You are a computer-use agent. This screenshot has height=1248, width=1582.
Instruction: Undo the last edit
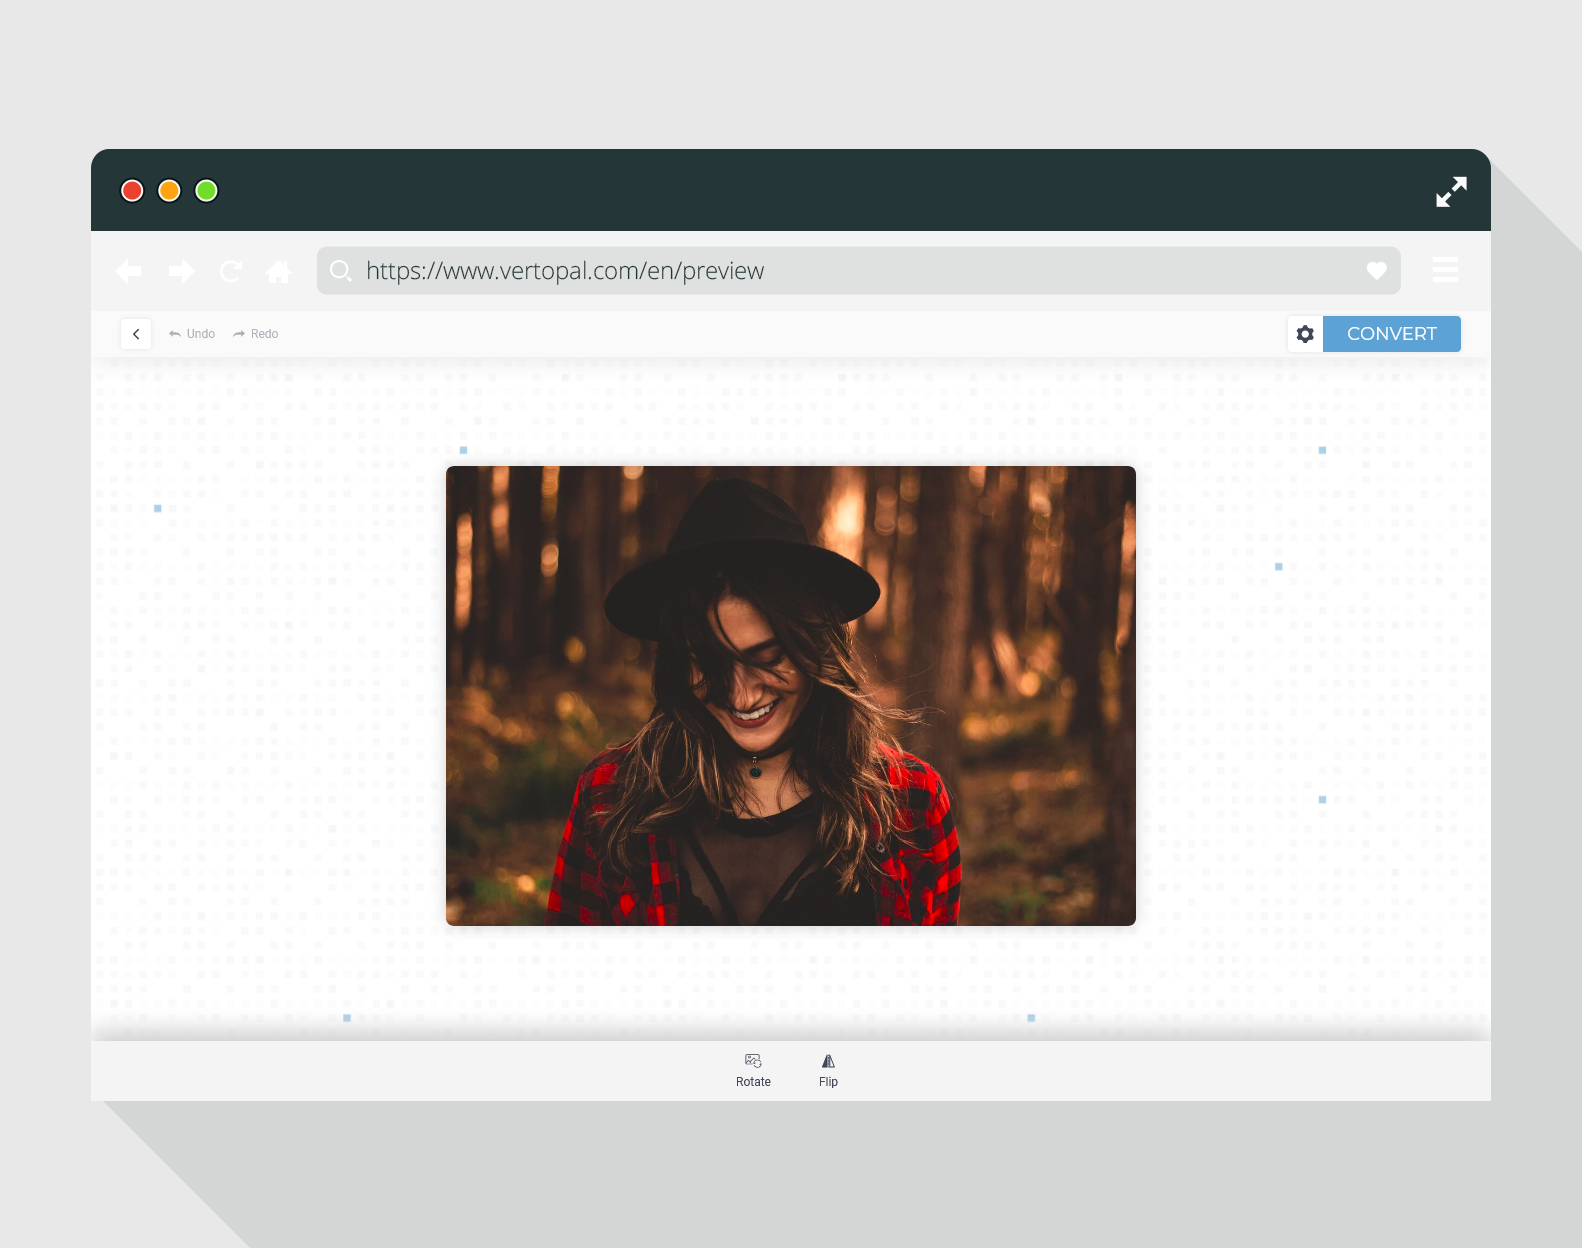coord(192,334)
